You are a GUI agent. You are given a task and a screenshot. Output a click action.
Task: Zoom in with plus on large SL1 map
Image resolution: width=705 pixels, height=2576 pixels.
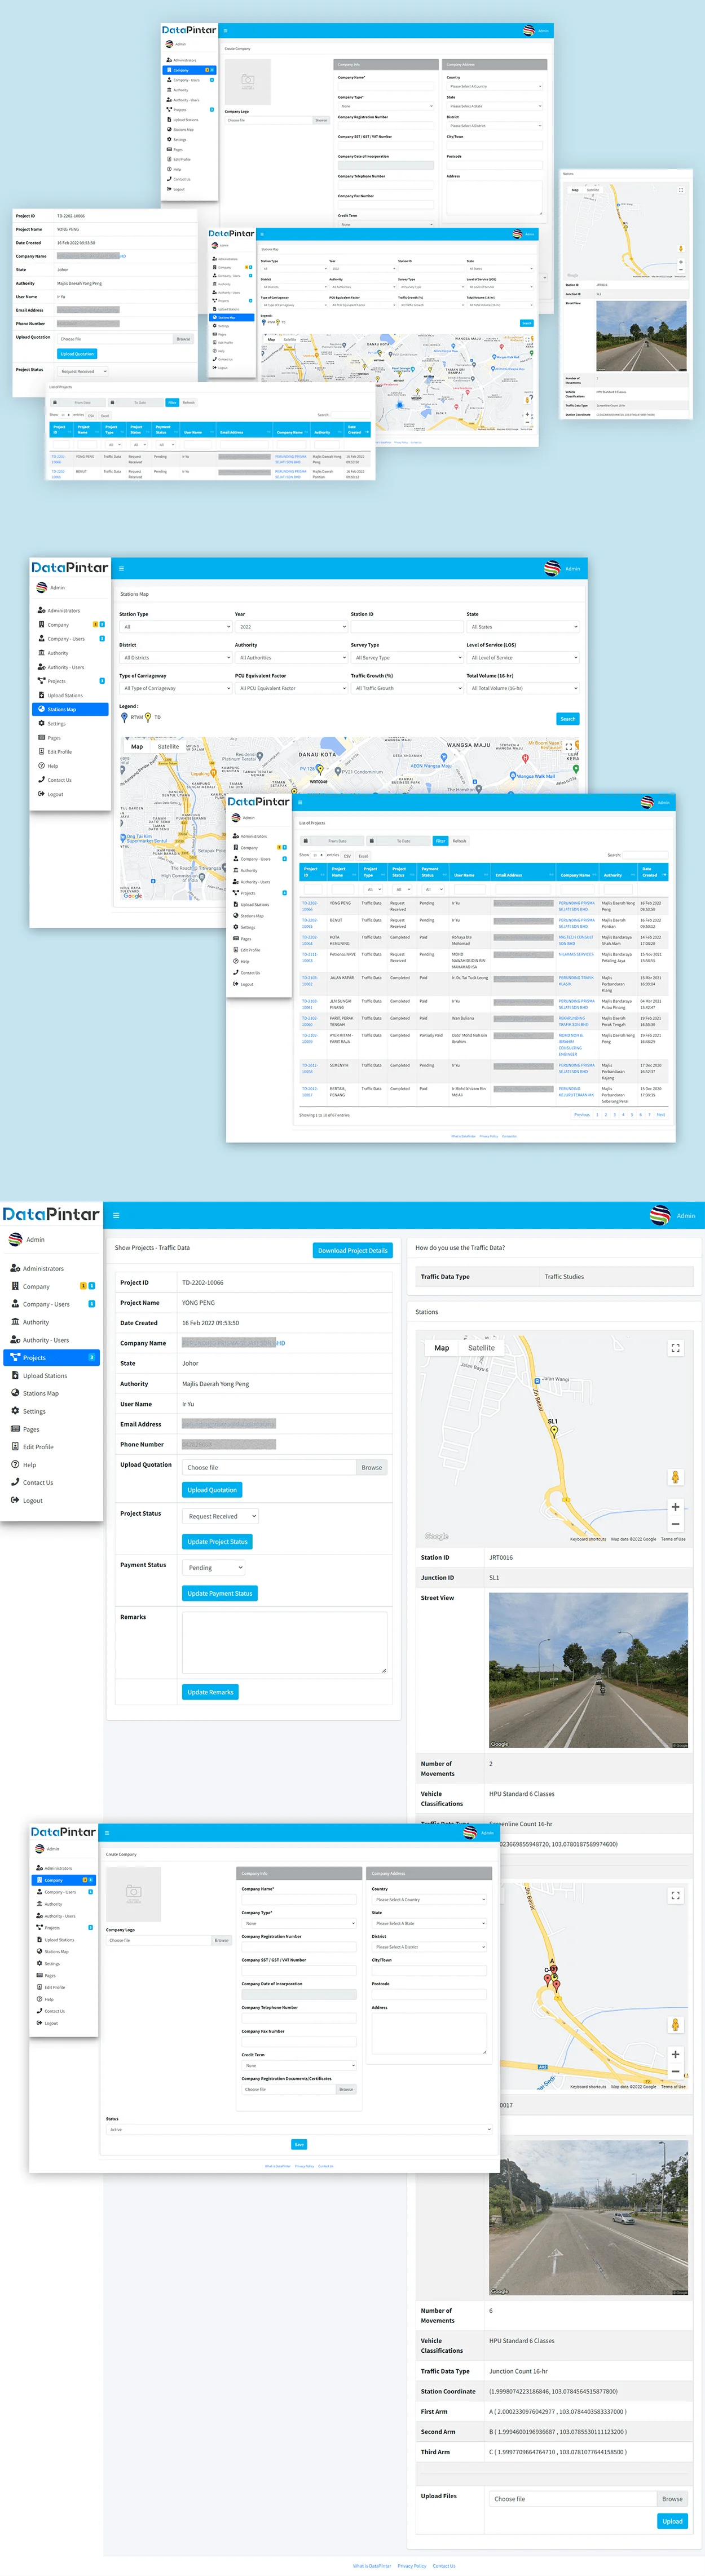pos(675,1506)
